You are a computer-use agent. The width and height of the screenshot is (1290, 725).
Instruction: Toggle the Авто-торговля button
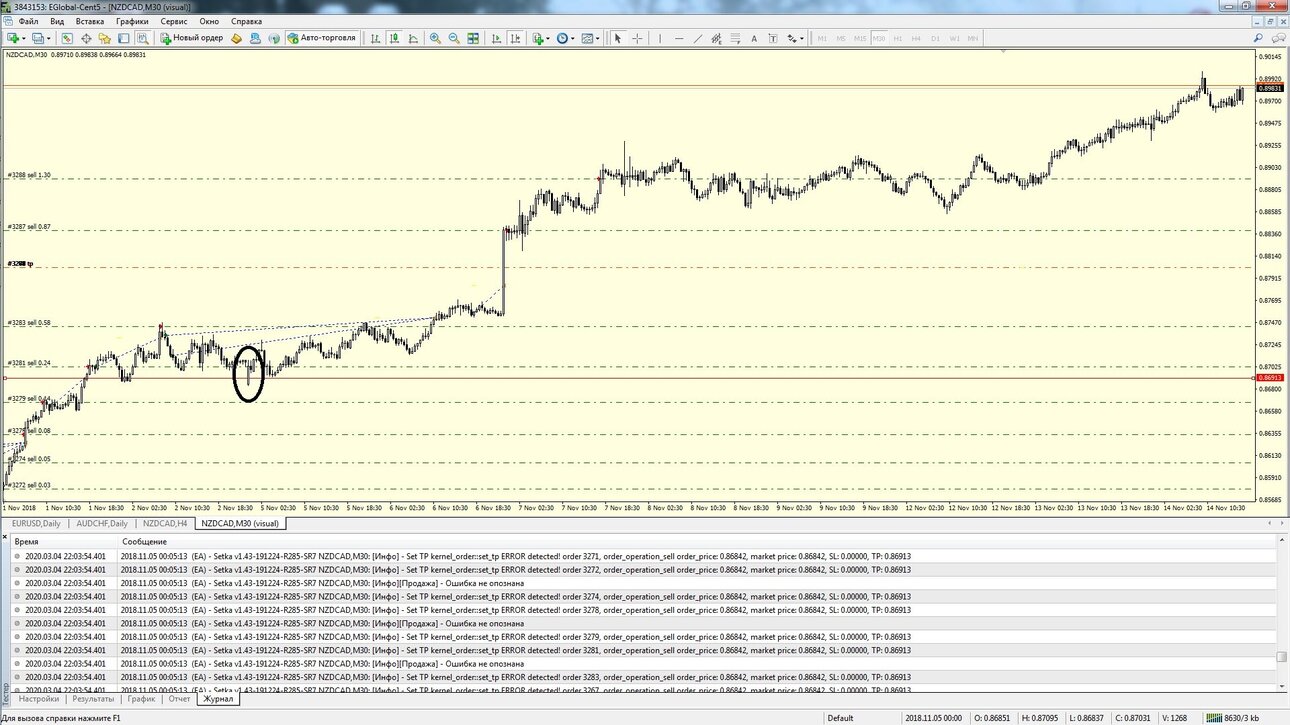(x=321, y=38)
